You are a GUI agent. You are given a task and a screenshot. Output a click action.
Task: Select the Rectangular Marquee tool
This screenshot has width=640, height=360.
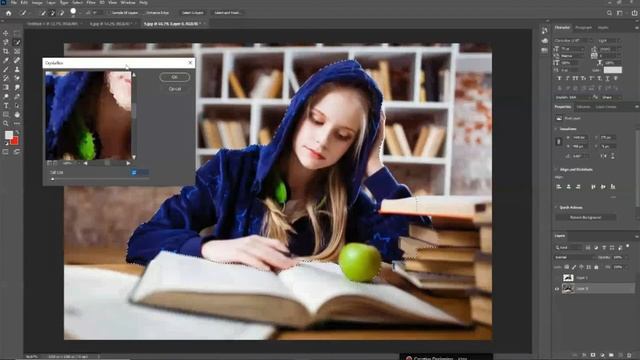click(17, 33)
